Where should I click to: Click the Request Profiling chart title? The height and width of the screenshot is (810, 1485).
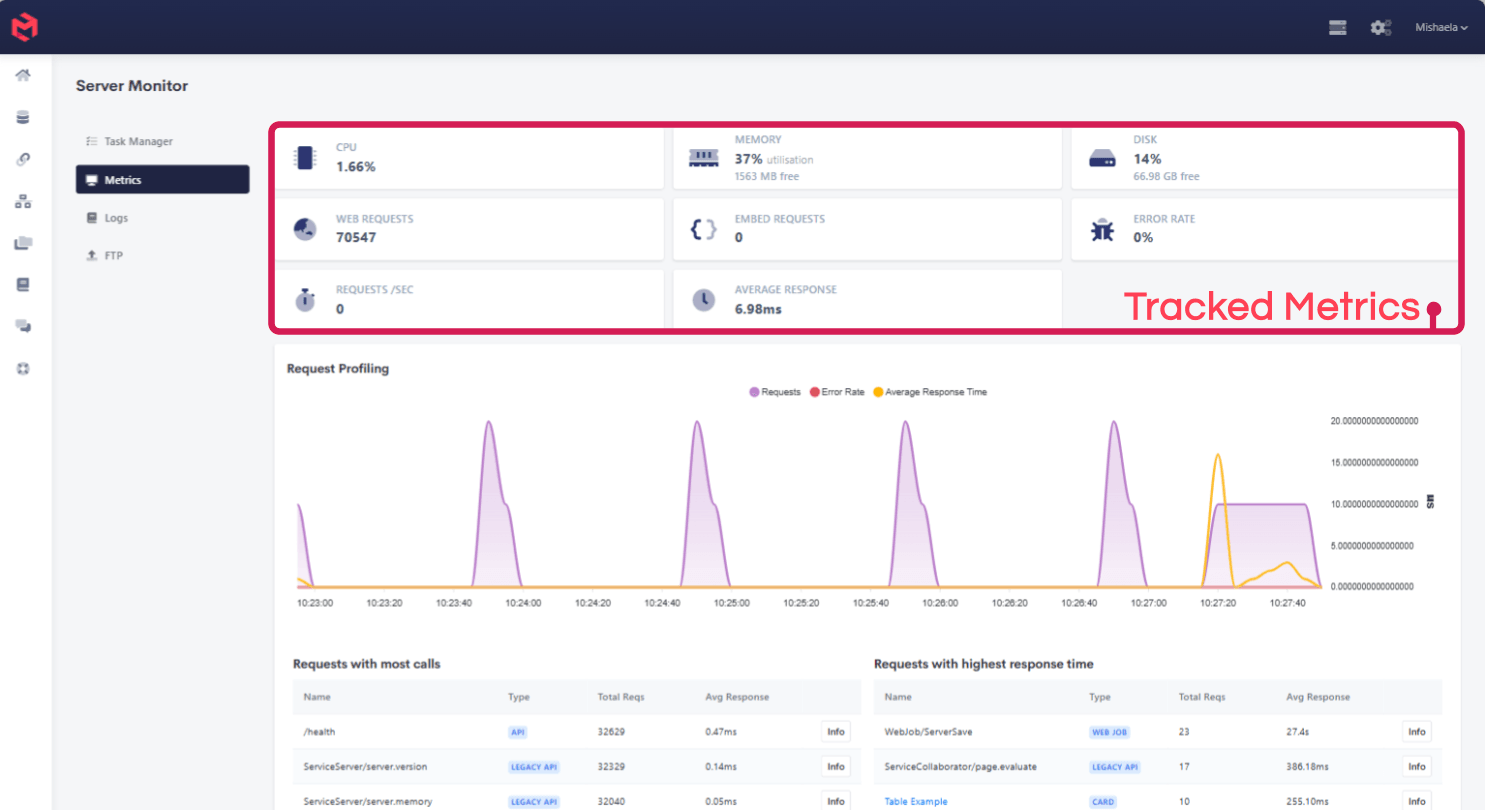(338, 369)
